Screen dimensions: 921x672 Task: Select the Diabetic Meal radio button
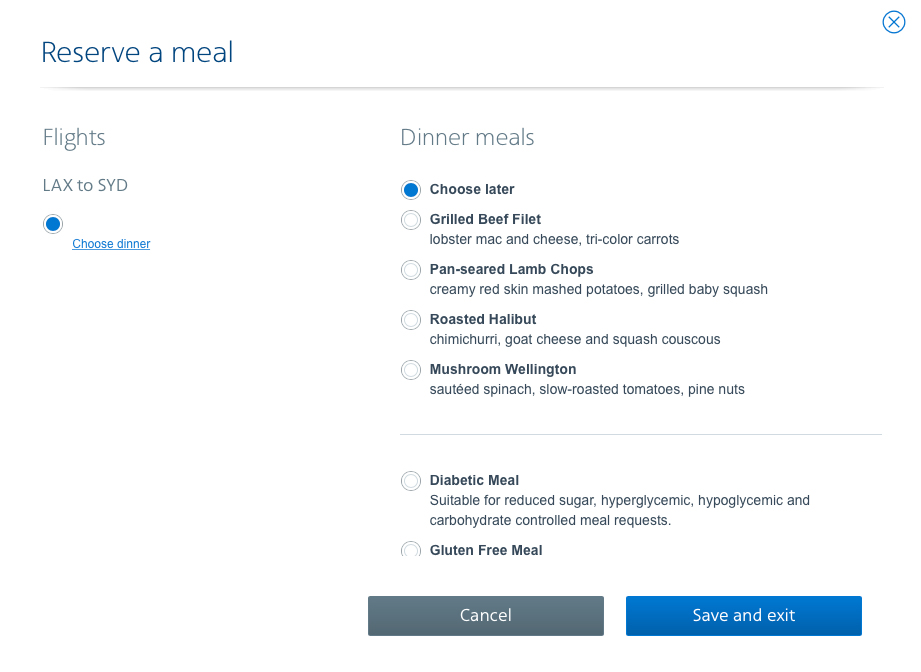coord(411,481)
